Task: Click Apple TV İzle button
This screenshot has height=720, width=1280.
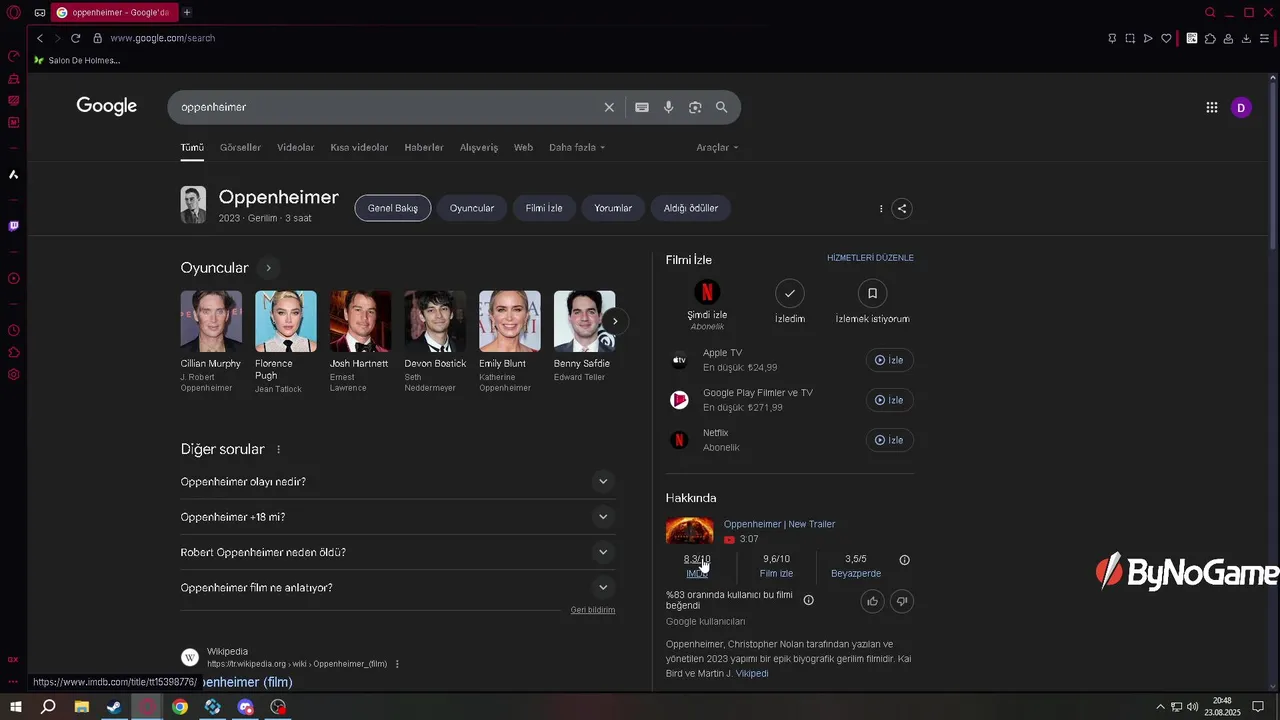Action: coord(889,360)
